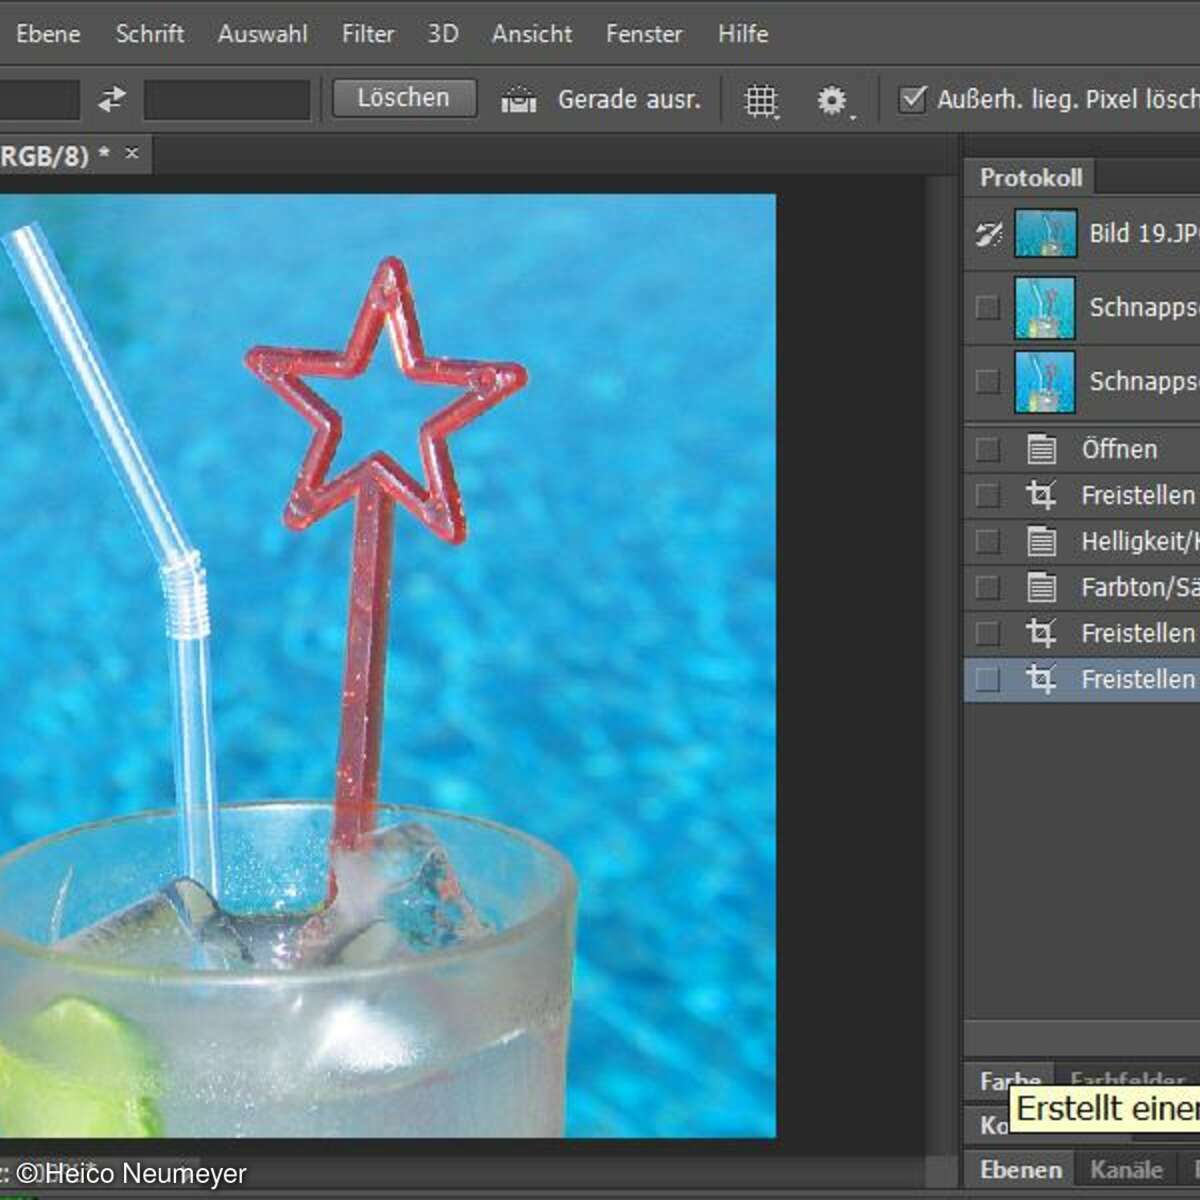Click the Farbton history step document icon
The width and height of the screenshot is (1200, 1200).
pos(1041,587)
